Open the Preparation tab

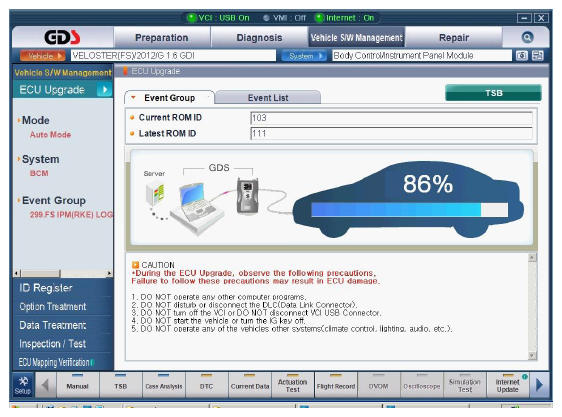pos(162,37)
